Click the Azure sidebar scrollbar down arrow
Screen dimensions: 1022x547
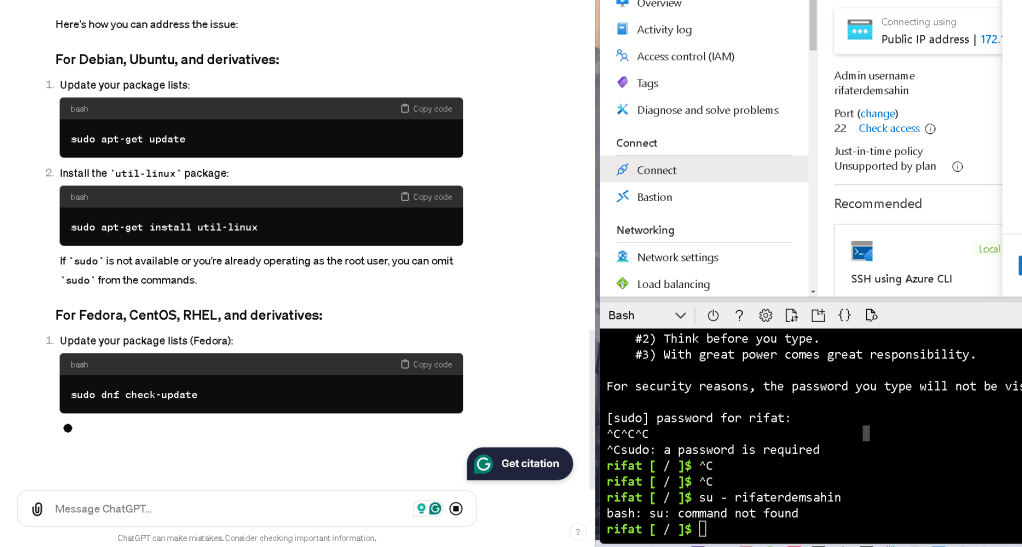click(813, 292)
